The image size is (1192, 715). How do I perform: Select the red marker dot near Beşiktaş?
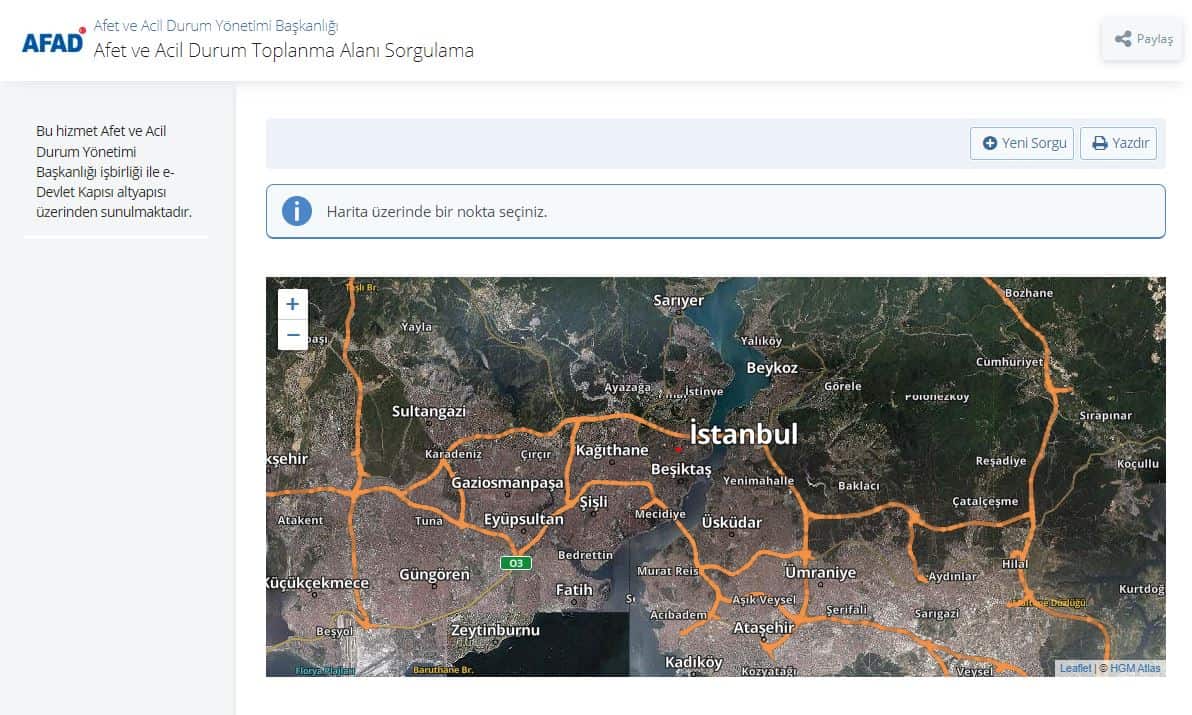click(677, 449)
